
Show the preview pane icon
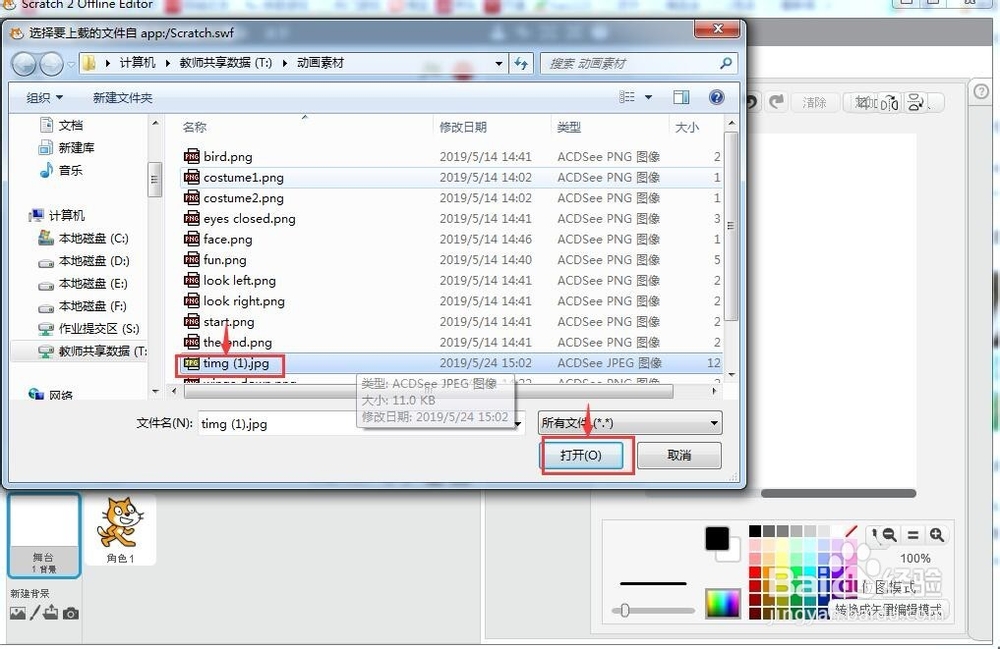(681, 97)
